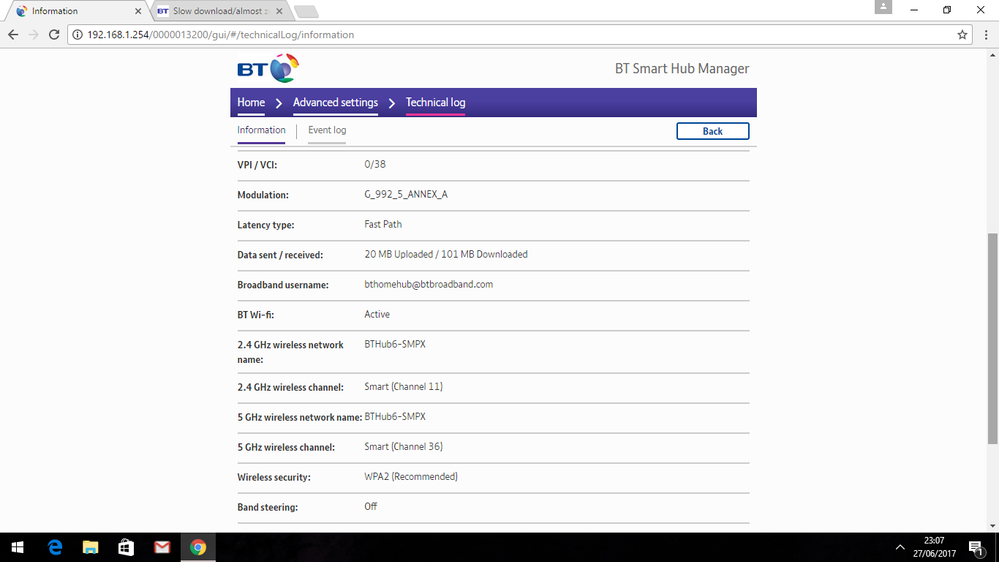Select modulation value G_992_5_ANNEX_A
Viewport: 999px width, 562px height.
tap(406, 194)
